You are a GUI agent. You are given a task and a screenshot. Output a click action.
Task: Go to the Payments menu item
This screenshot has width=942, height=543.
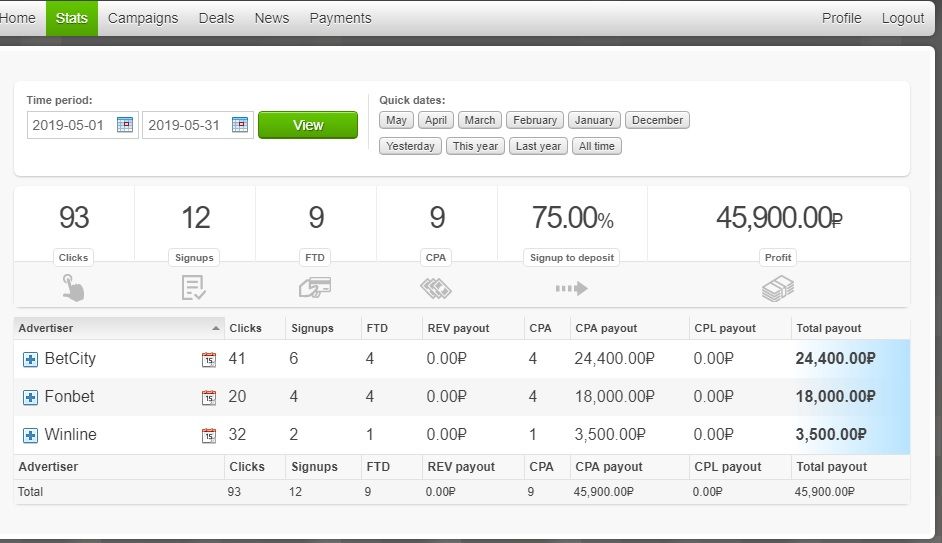pos(340,18)
